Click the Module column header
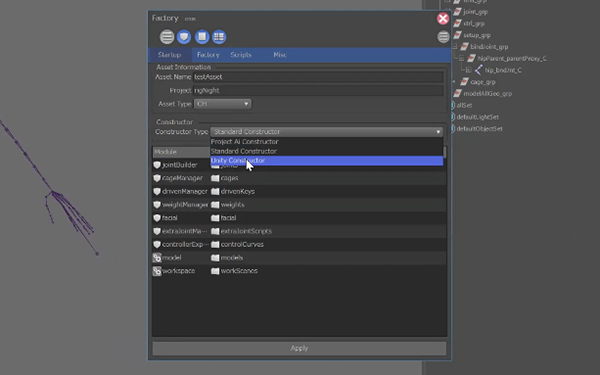600x375 pixels. (x=181, y=152)
